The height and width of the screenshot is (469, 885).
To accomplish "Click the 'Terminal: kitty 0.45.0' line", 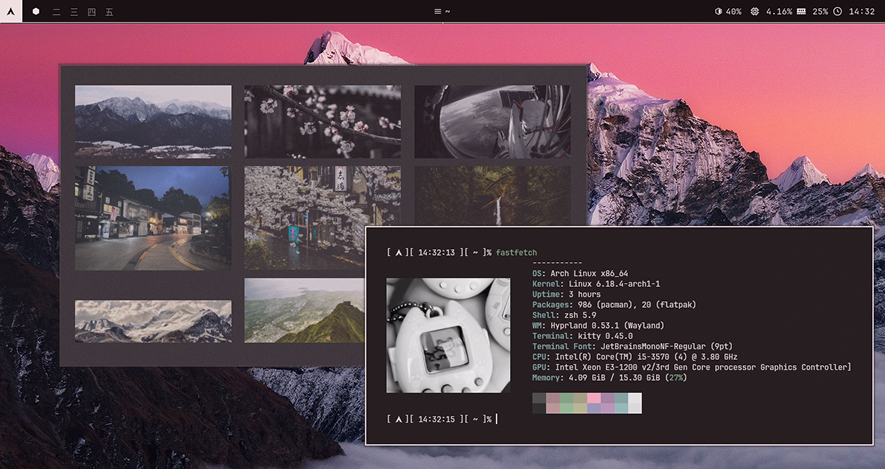I will pyautogui.click(x=582, y=336).
